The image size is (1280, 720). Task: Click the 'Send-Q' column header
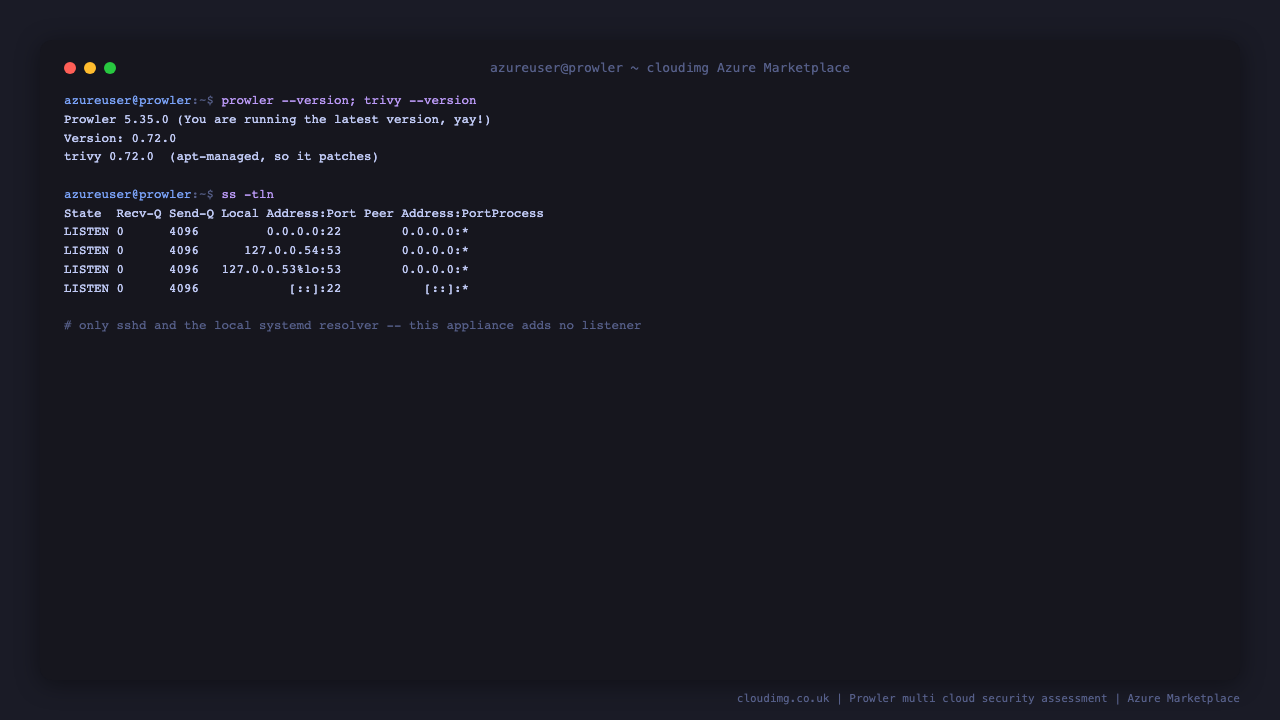(x=191, y=214)
